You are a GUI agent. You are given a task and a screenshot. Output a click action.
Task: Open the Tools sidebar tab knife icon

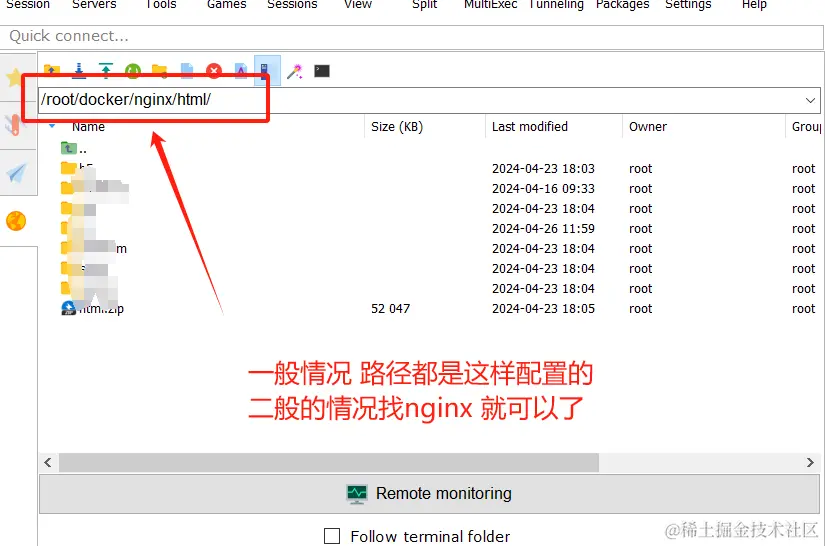[x=15, y=125]
